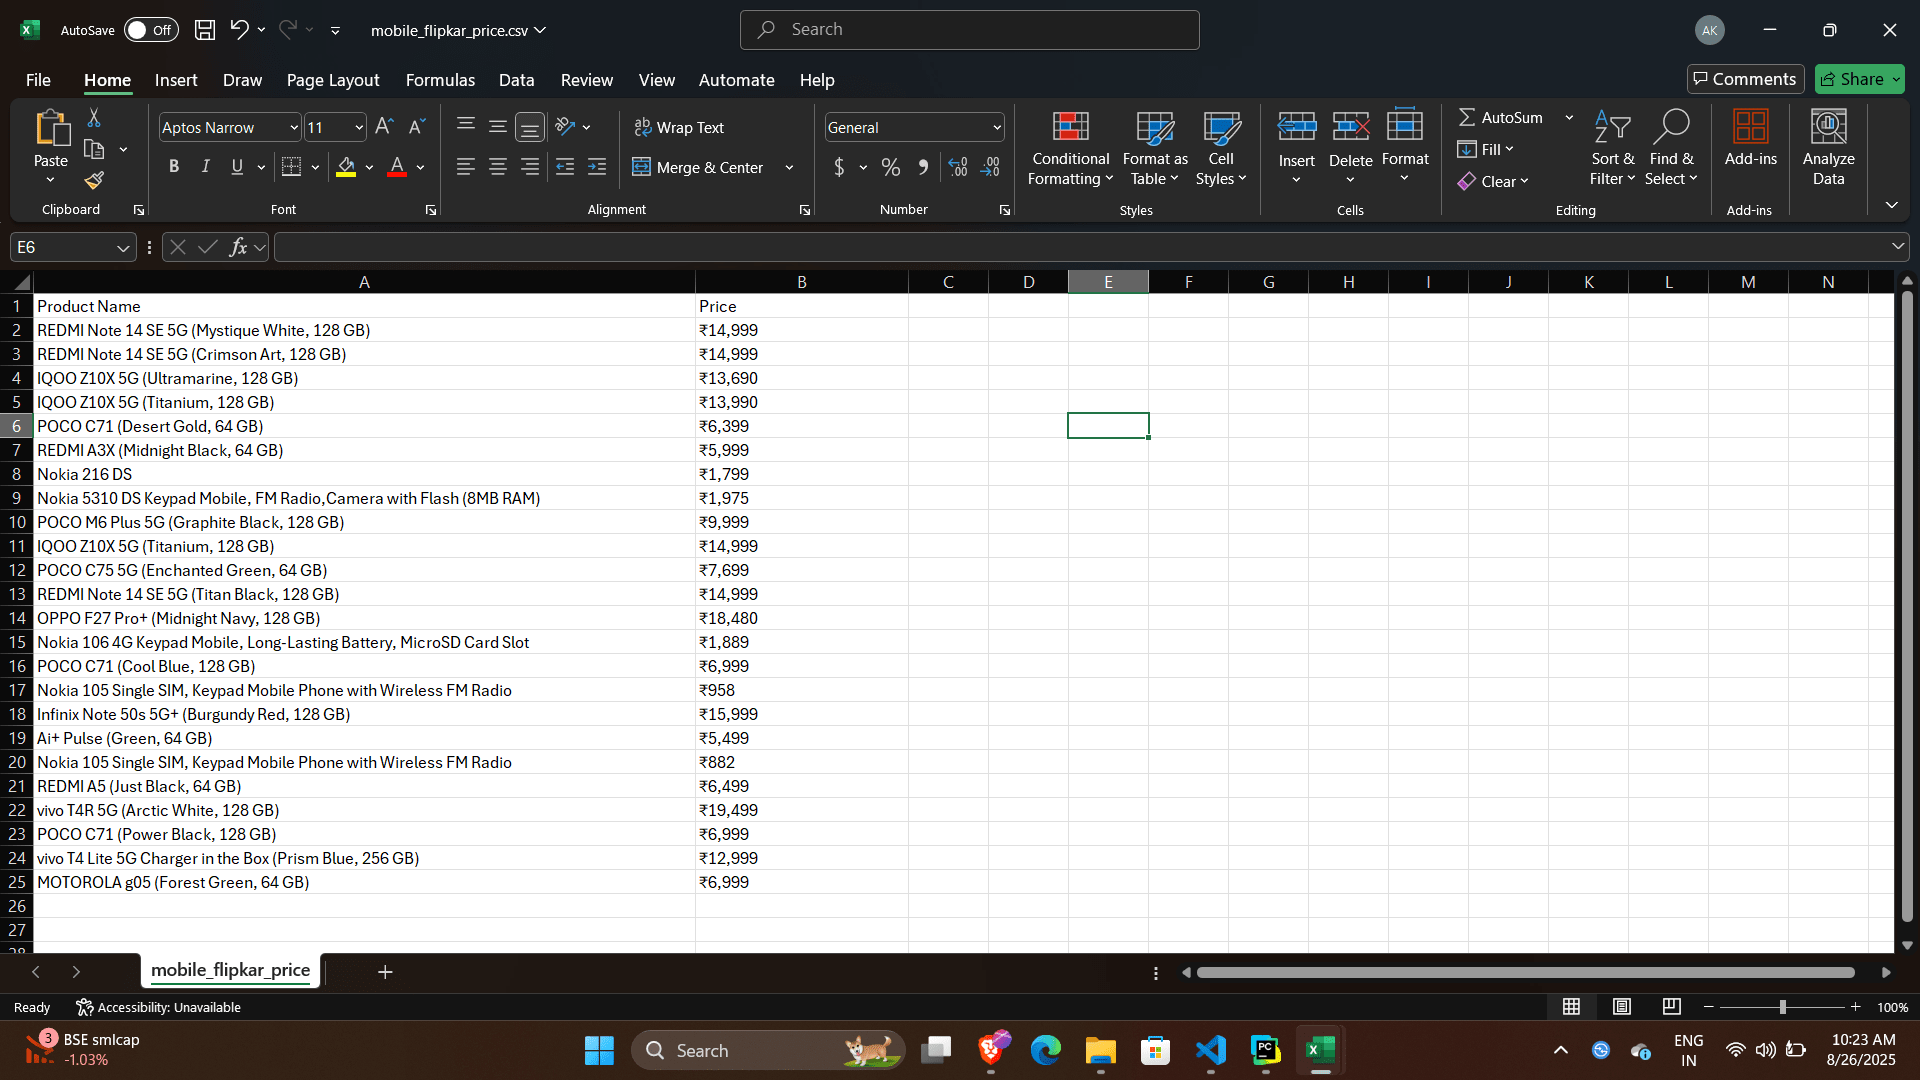Toggle Center horizontal alignment

coord(498,167)
